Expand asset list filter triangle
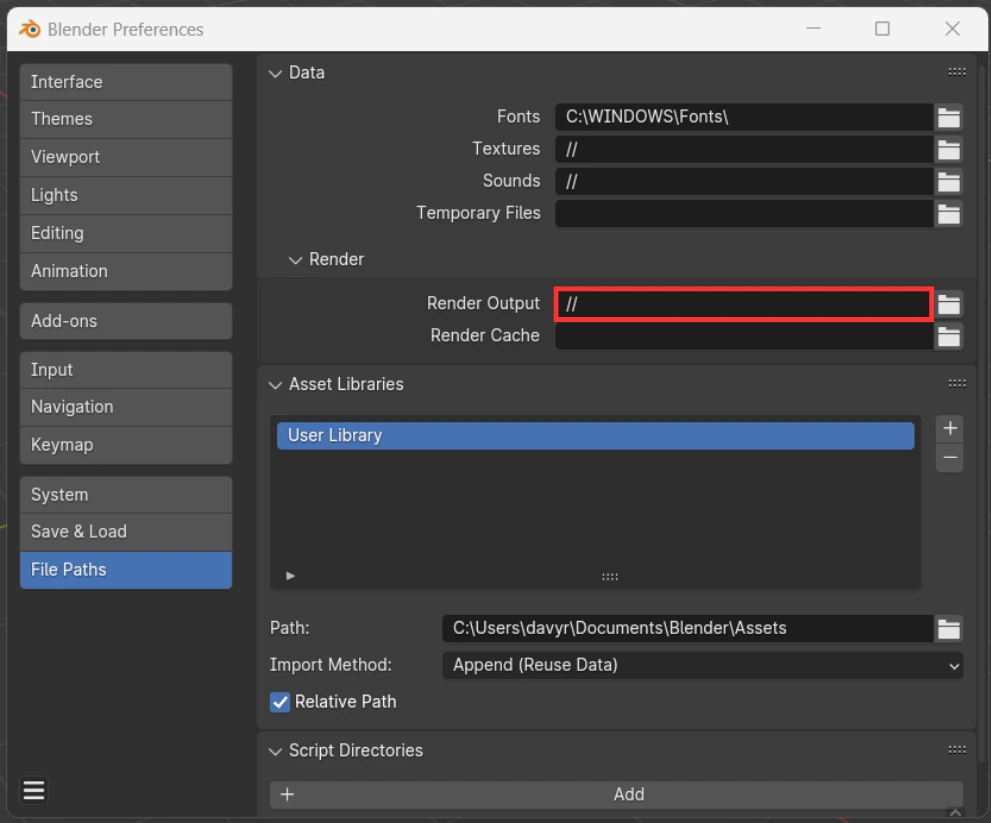Viewport: 991px width, 823px height. pyautogui.click(x=290, y=576)
